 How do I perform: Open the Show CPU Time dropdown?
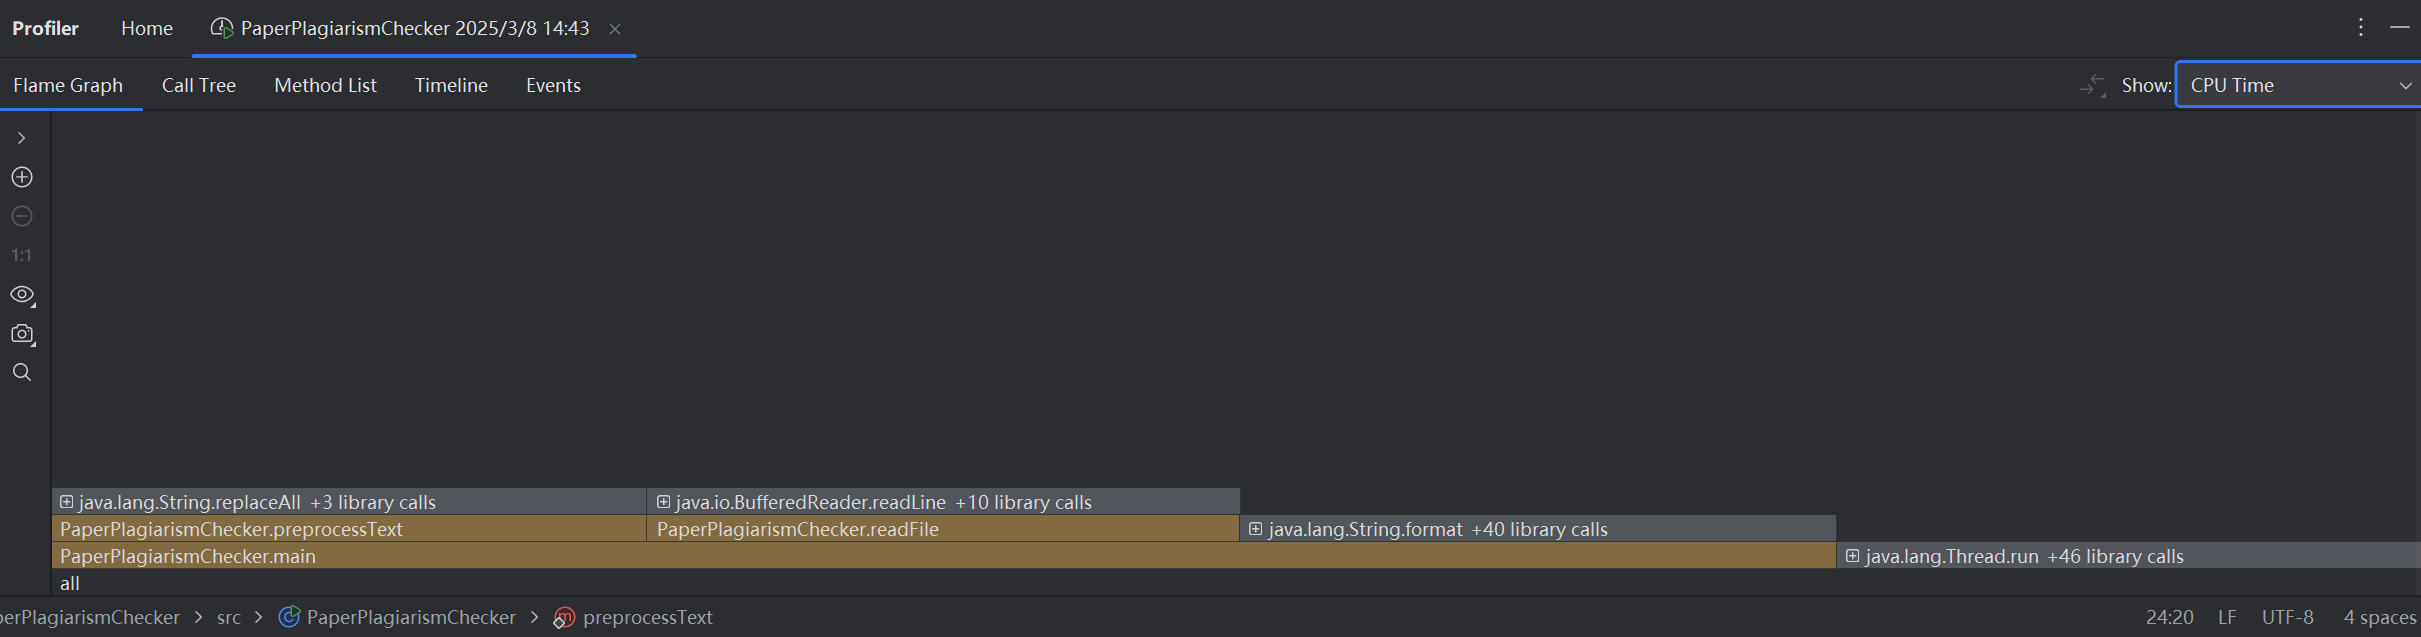2298,85
